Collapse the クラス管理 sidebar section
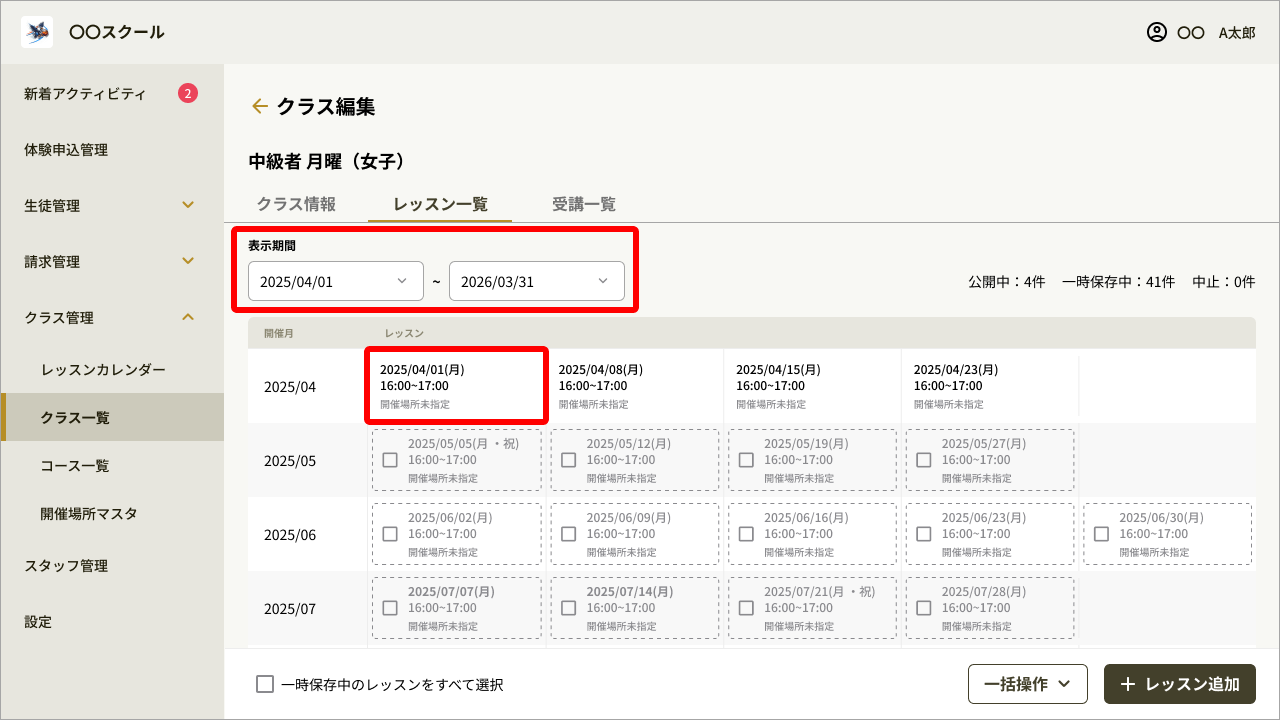The image size is (1280, 720). tap(188, 317)
